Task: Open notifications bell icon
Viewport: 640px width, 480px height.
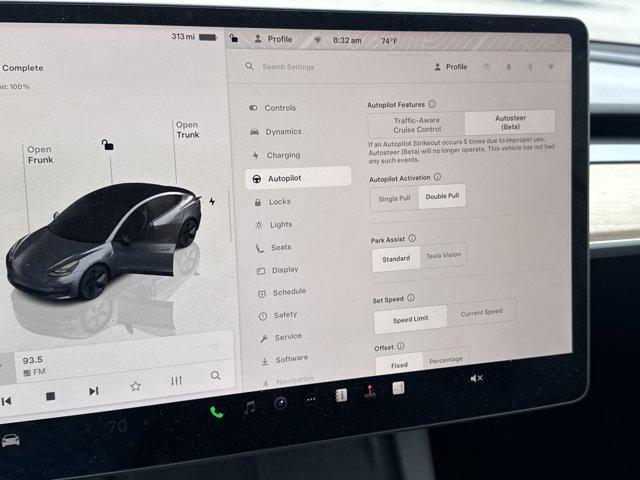Action: (x=509, y=67)
